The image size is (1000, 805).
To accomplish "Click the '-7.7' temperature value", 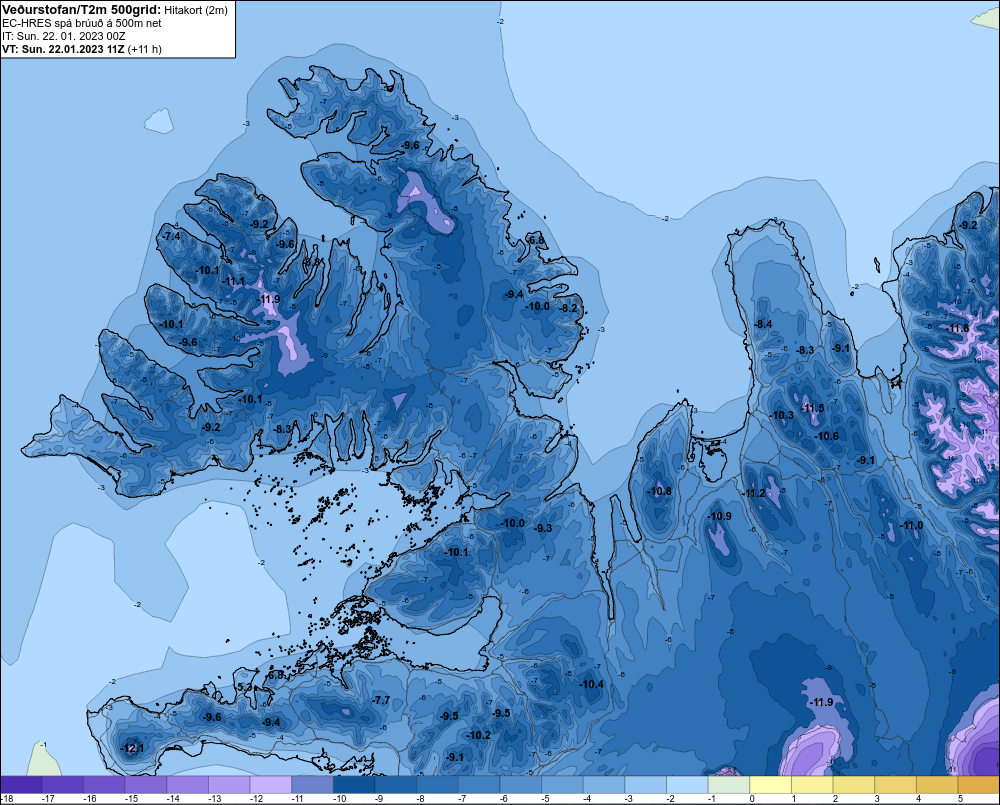I will [381, 700].
